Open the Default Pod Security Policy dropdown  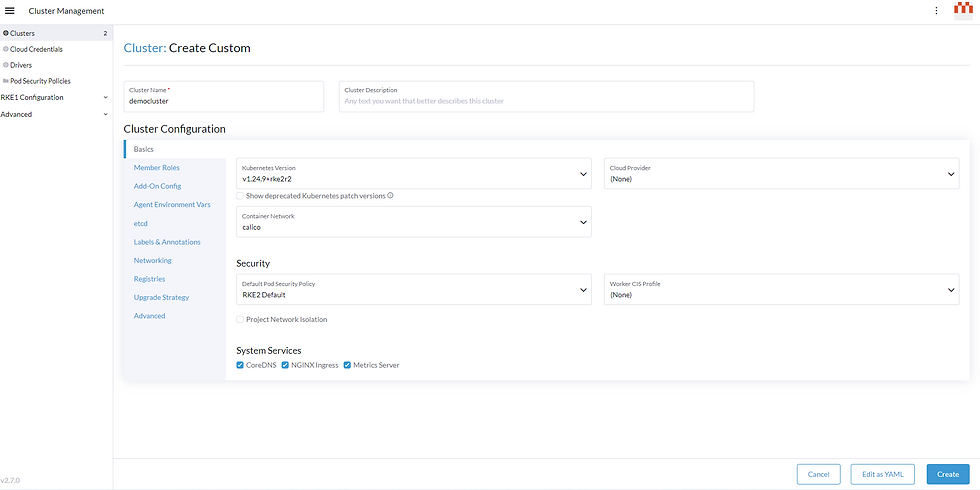[414, 289]
